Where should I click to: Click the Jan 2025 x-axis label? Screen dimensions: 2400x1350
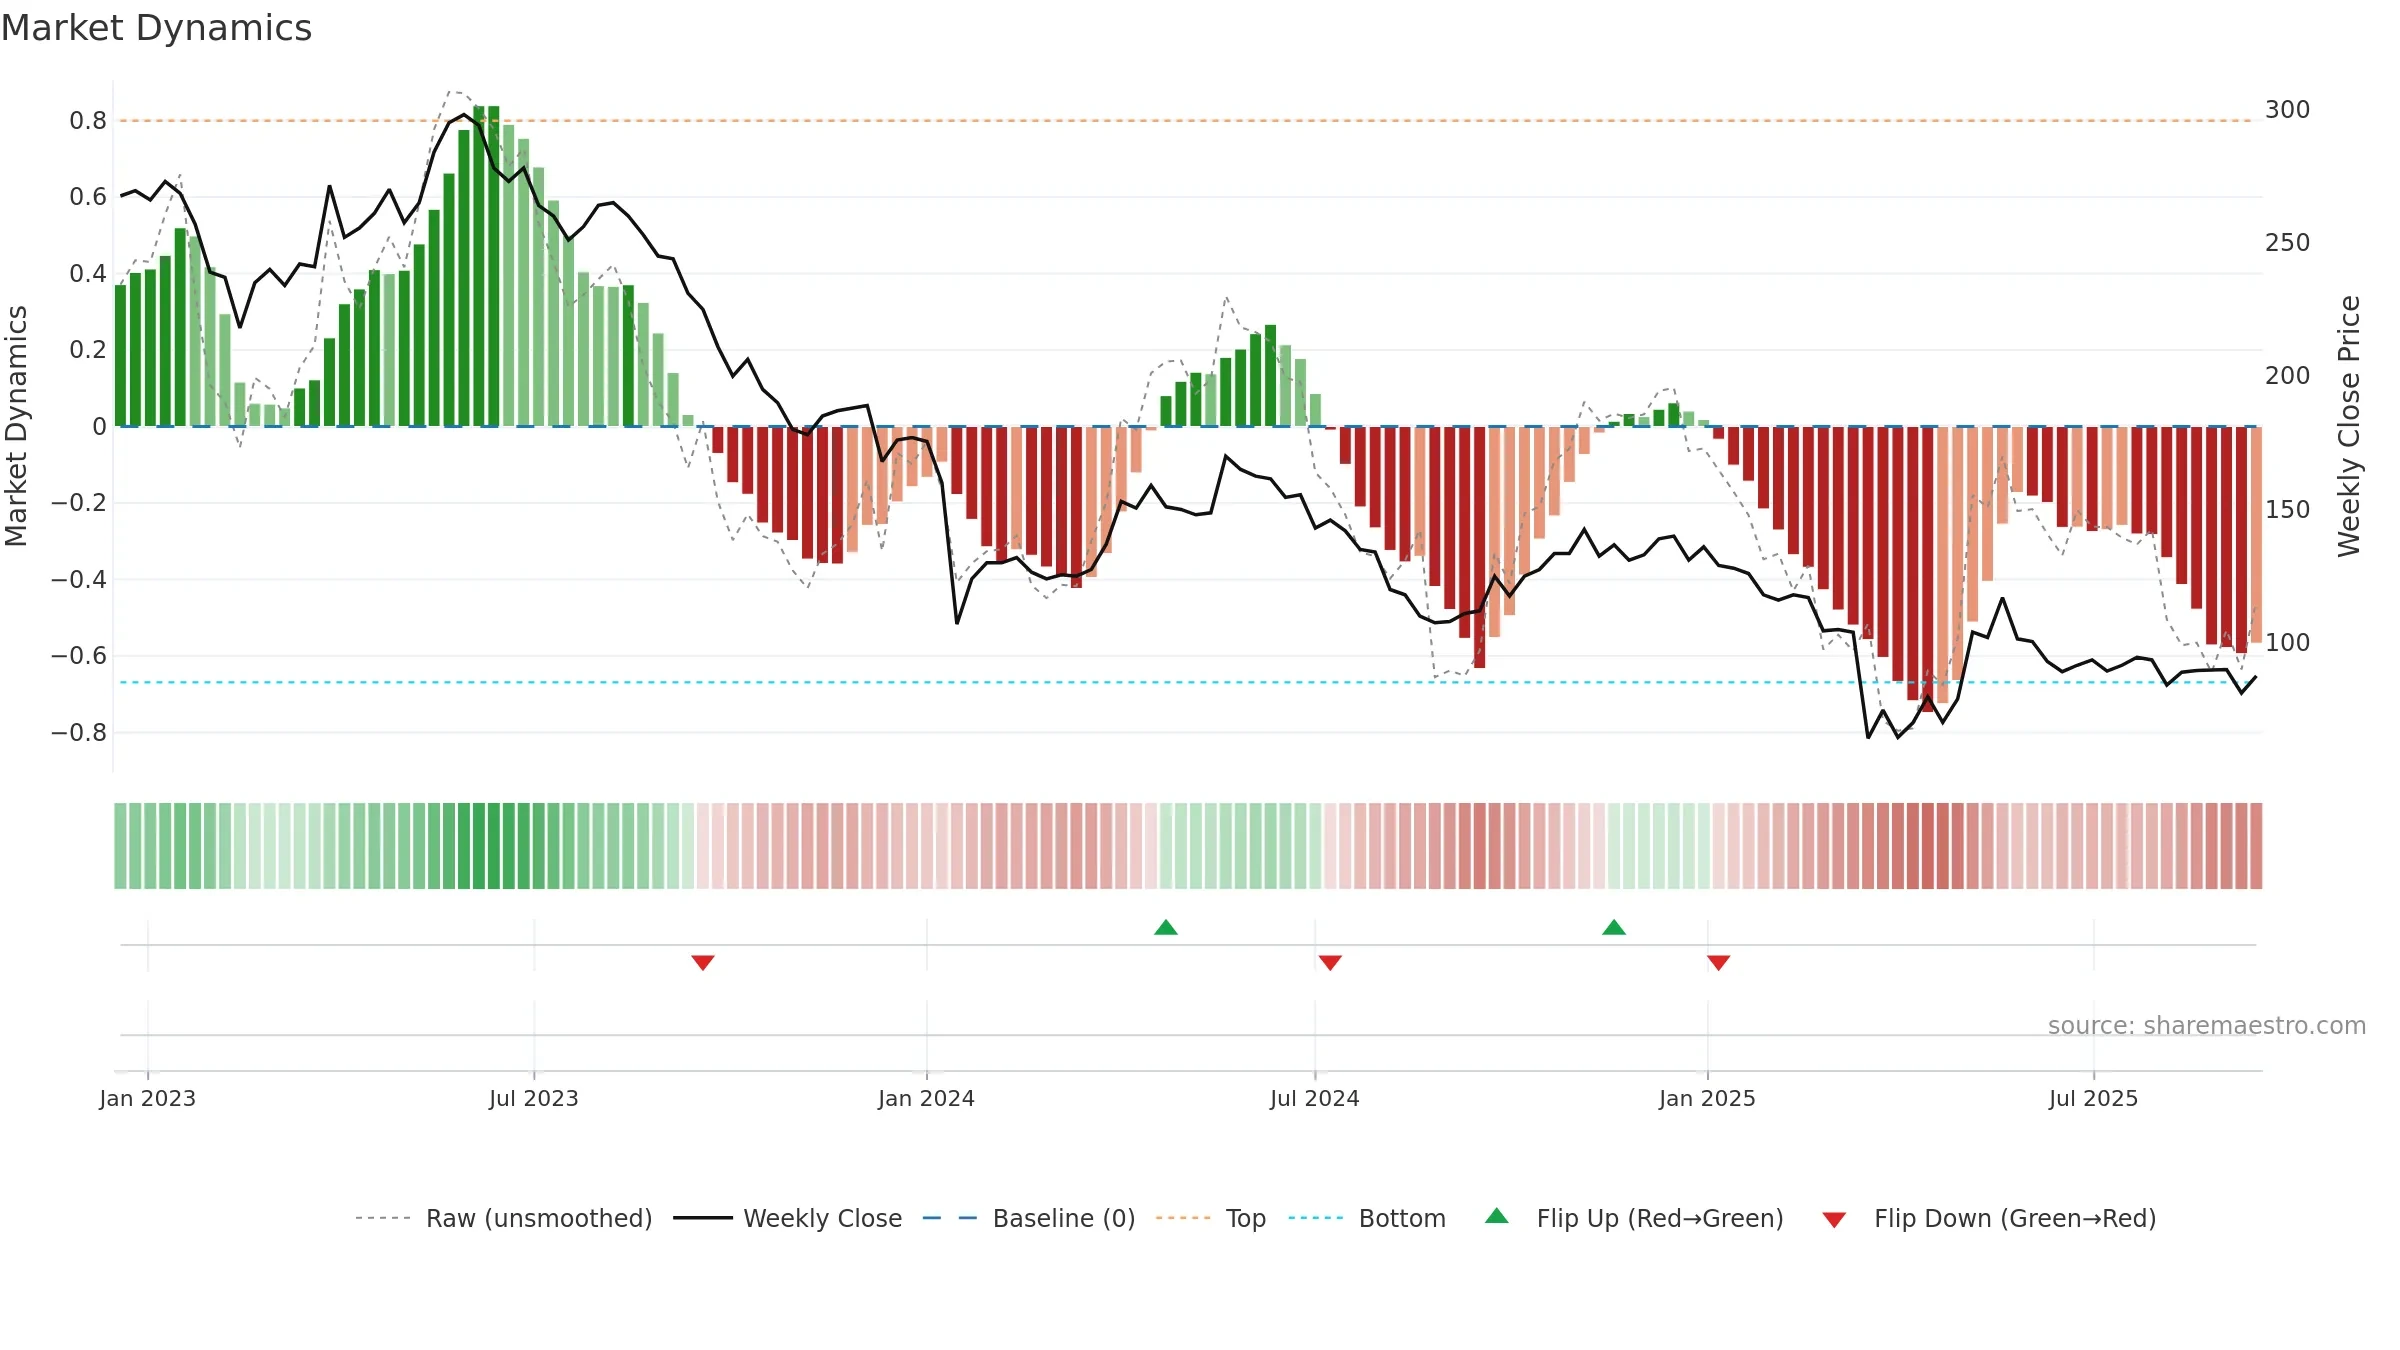coord(1708,1098)
